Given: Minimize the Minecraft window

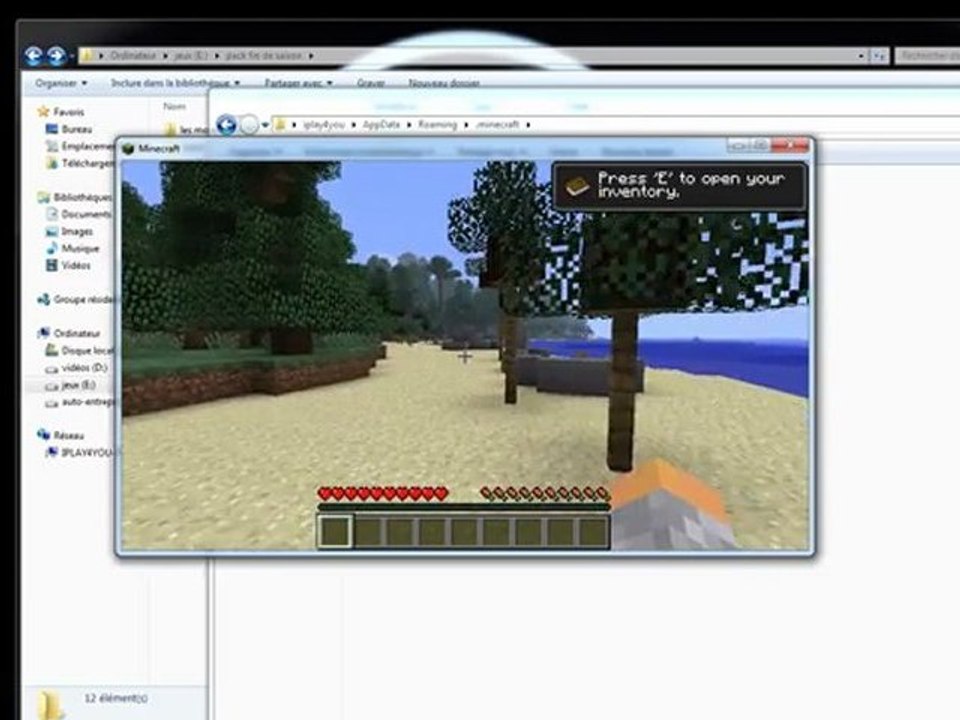Looking at the screenshot, I should pyautogui.click(x=737, y=146).
